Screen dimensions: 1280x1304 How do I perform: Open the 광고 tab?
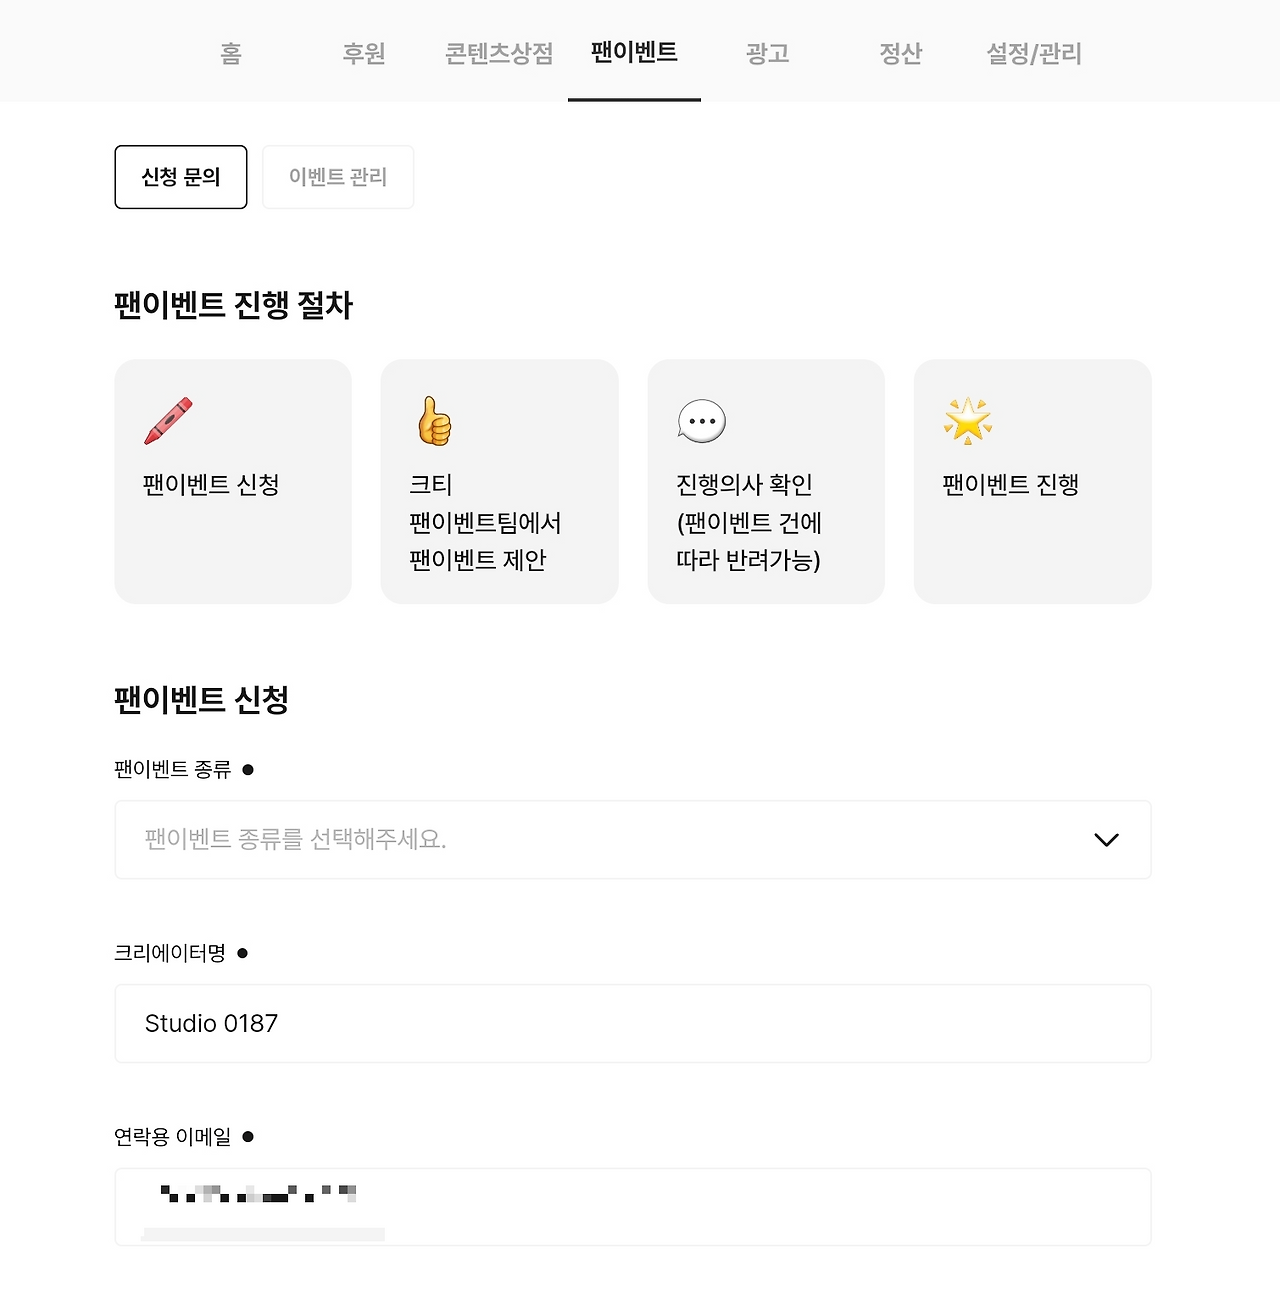[767, 54]
